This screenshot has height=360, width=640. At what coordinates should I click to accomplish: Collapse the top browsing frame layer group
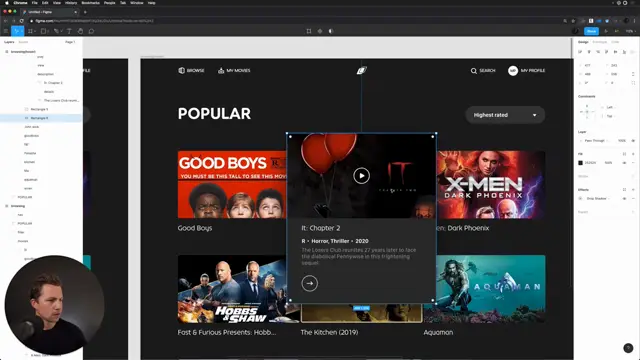click(x=7, y=52)
